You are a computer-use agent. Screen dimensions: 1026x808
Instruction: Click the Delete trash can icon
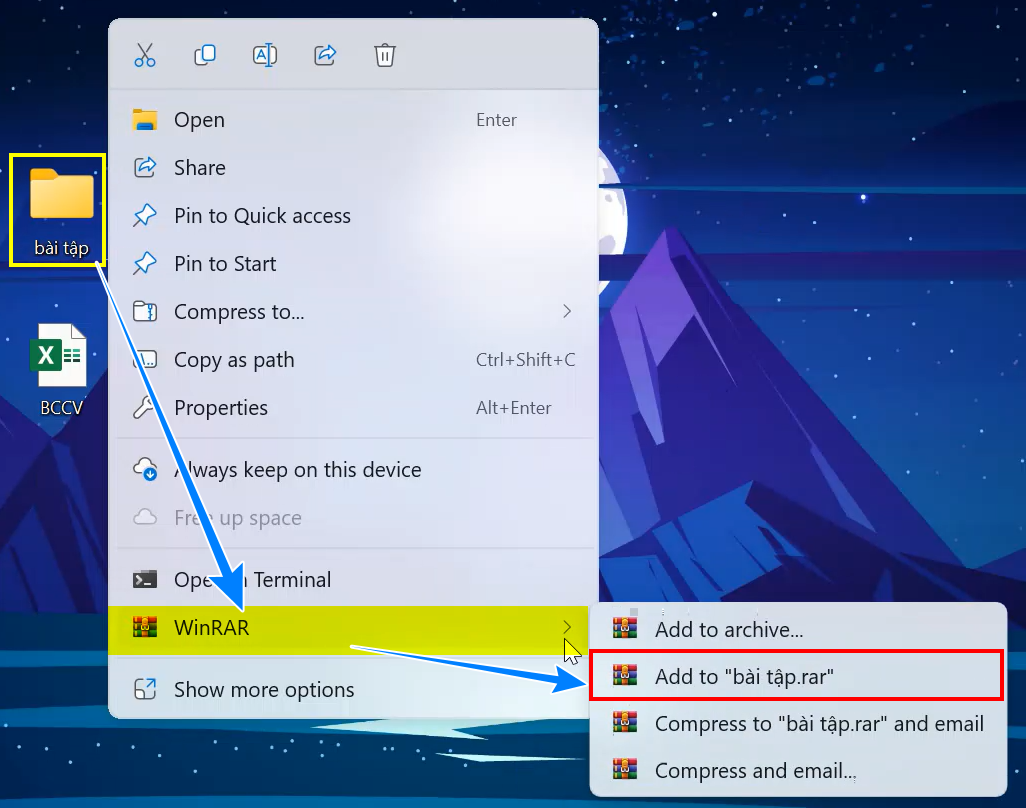point(385,55)
